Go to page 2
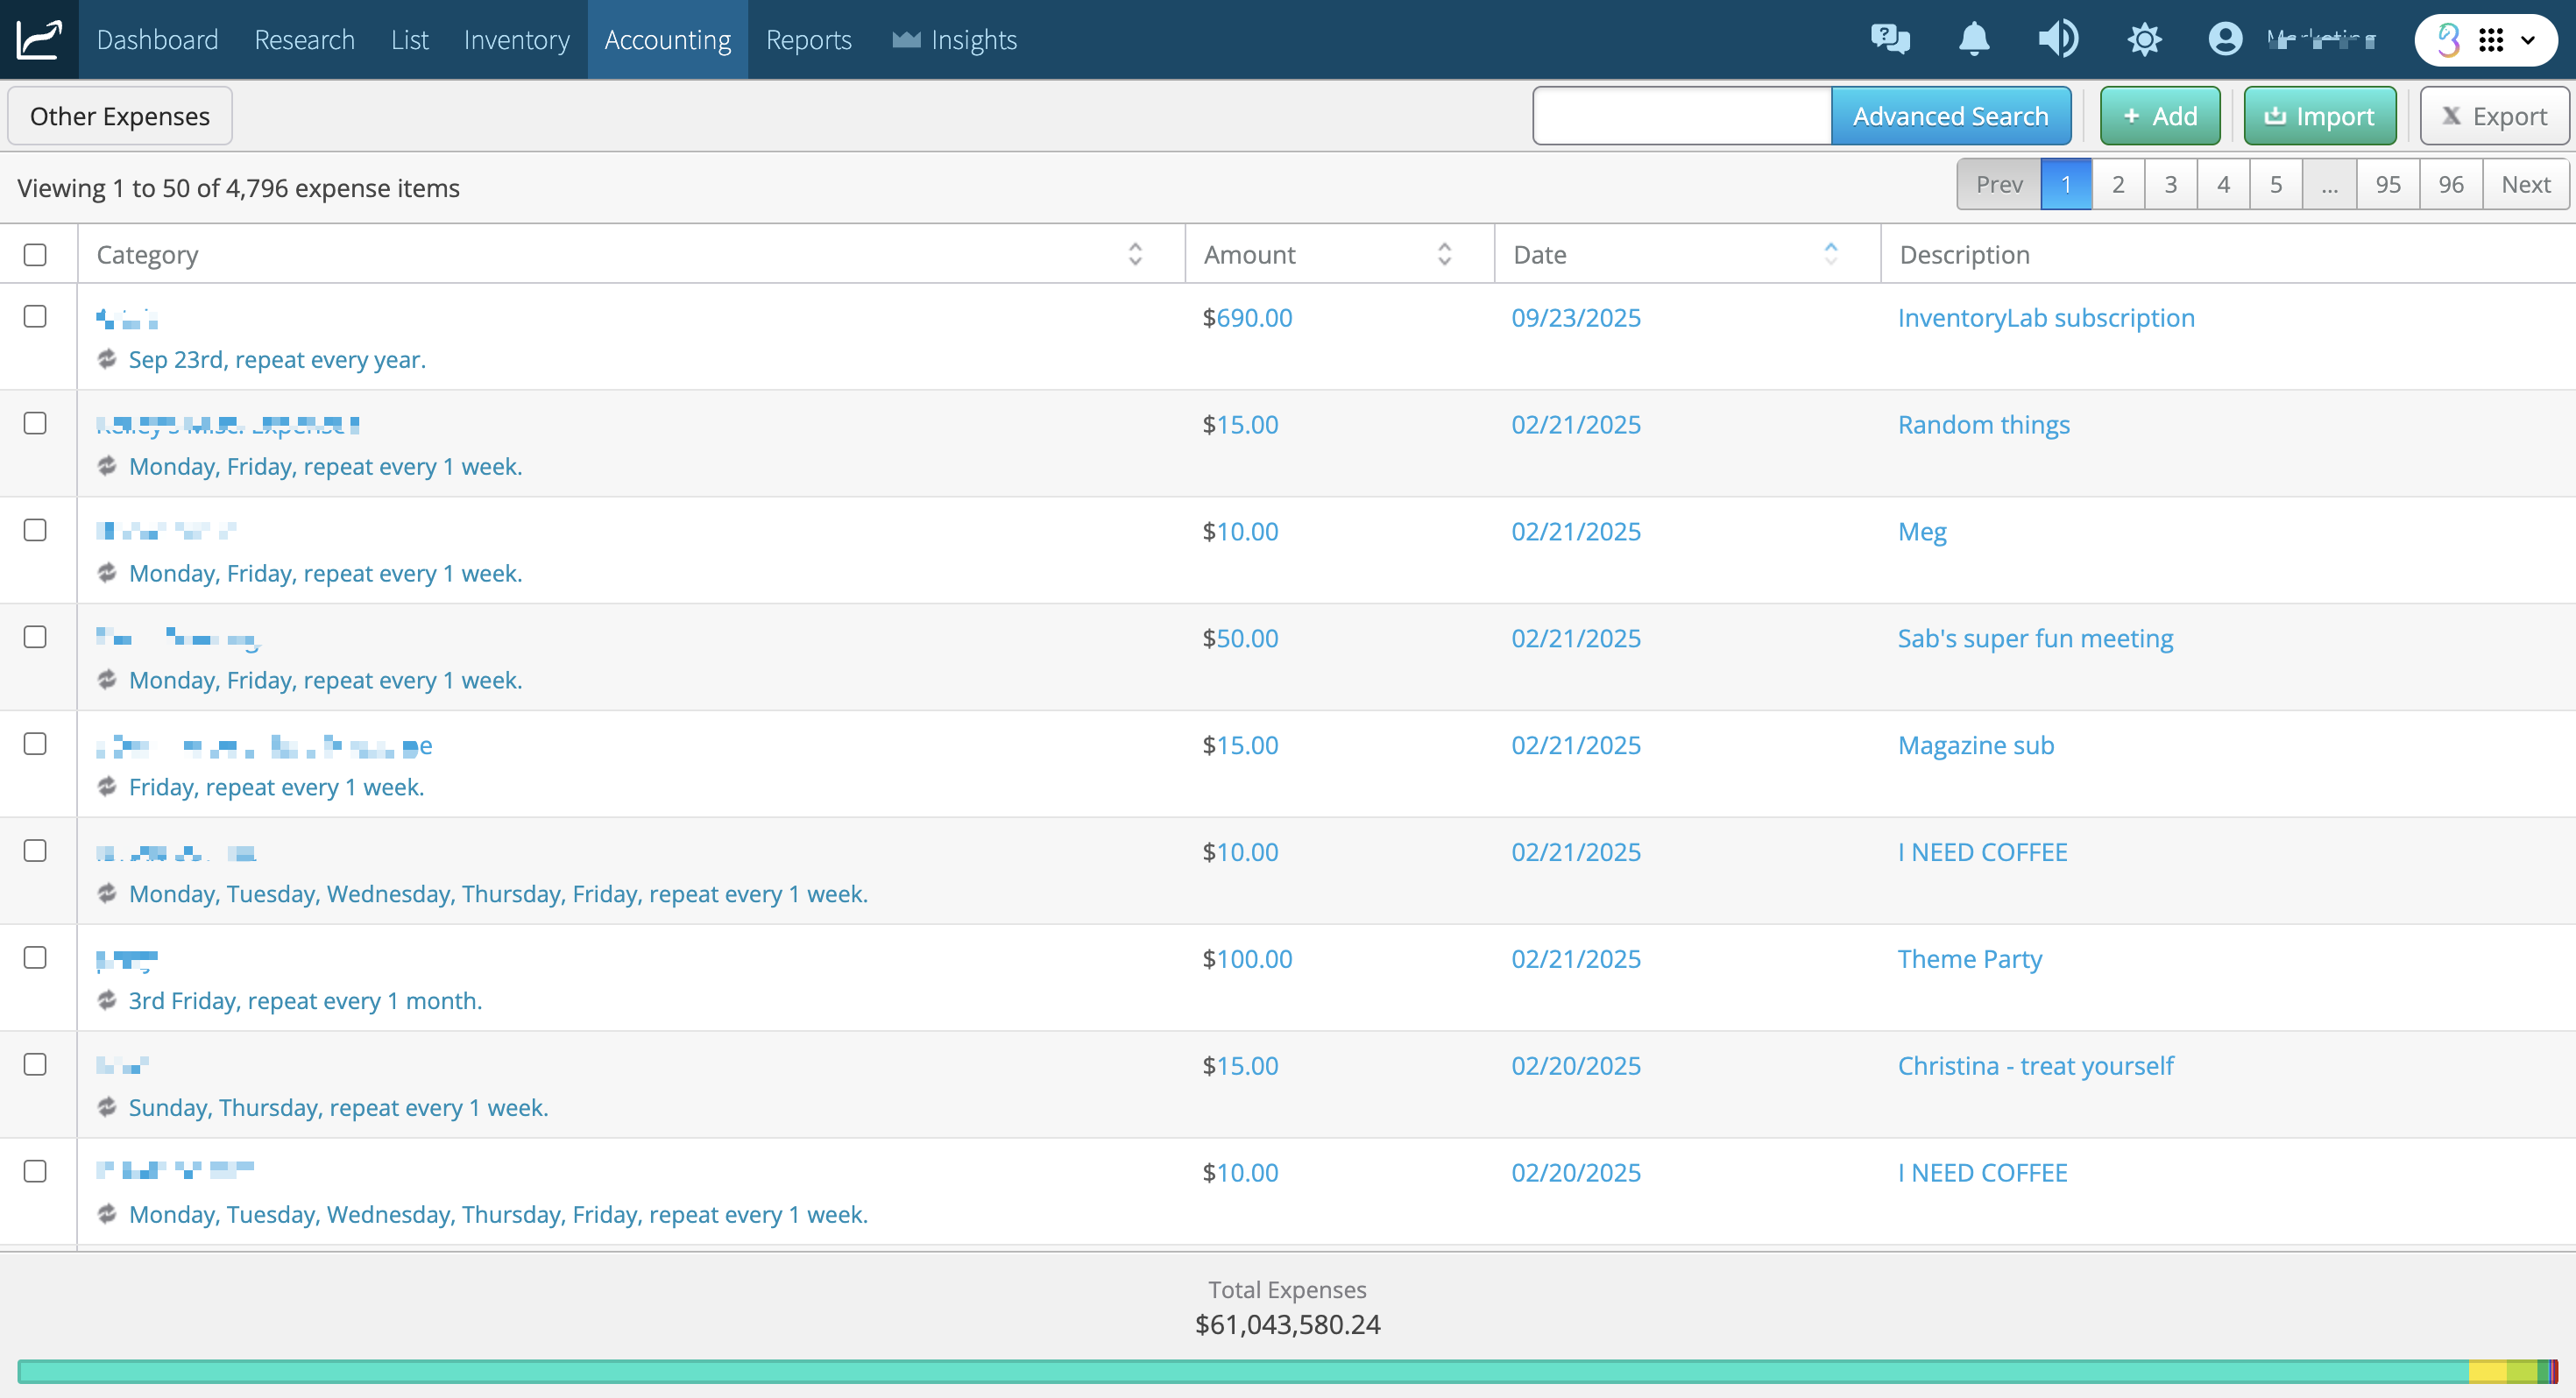This screenshot has height=1398, width=2576. [x=2117, y=184]
